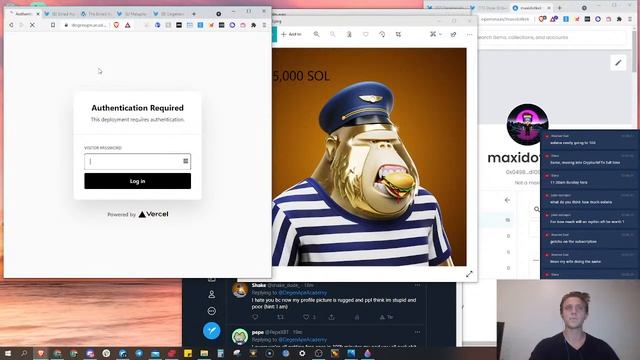Viewport: 640px width, 360px height.
Task: Open Sticky Notes from the taskbar
Action: [188, 353]
